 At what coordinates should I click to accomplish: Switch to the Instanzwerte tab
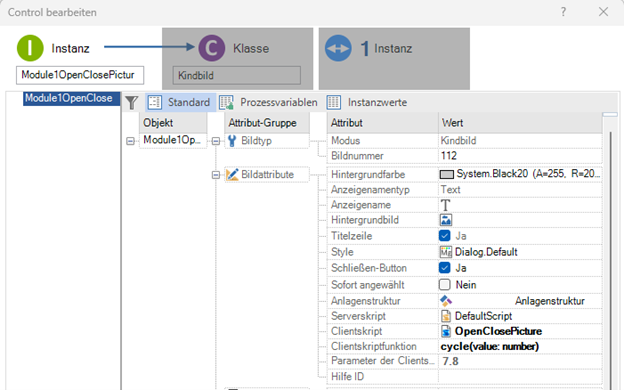point(367,102)
